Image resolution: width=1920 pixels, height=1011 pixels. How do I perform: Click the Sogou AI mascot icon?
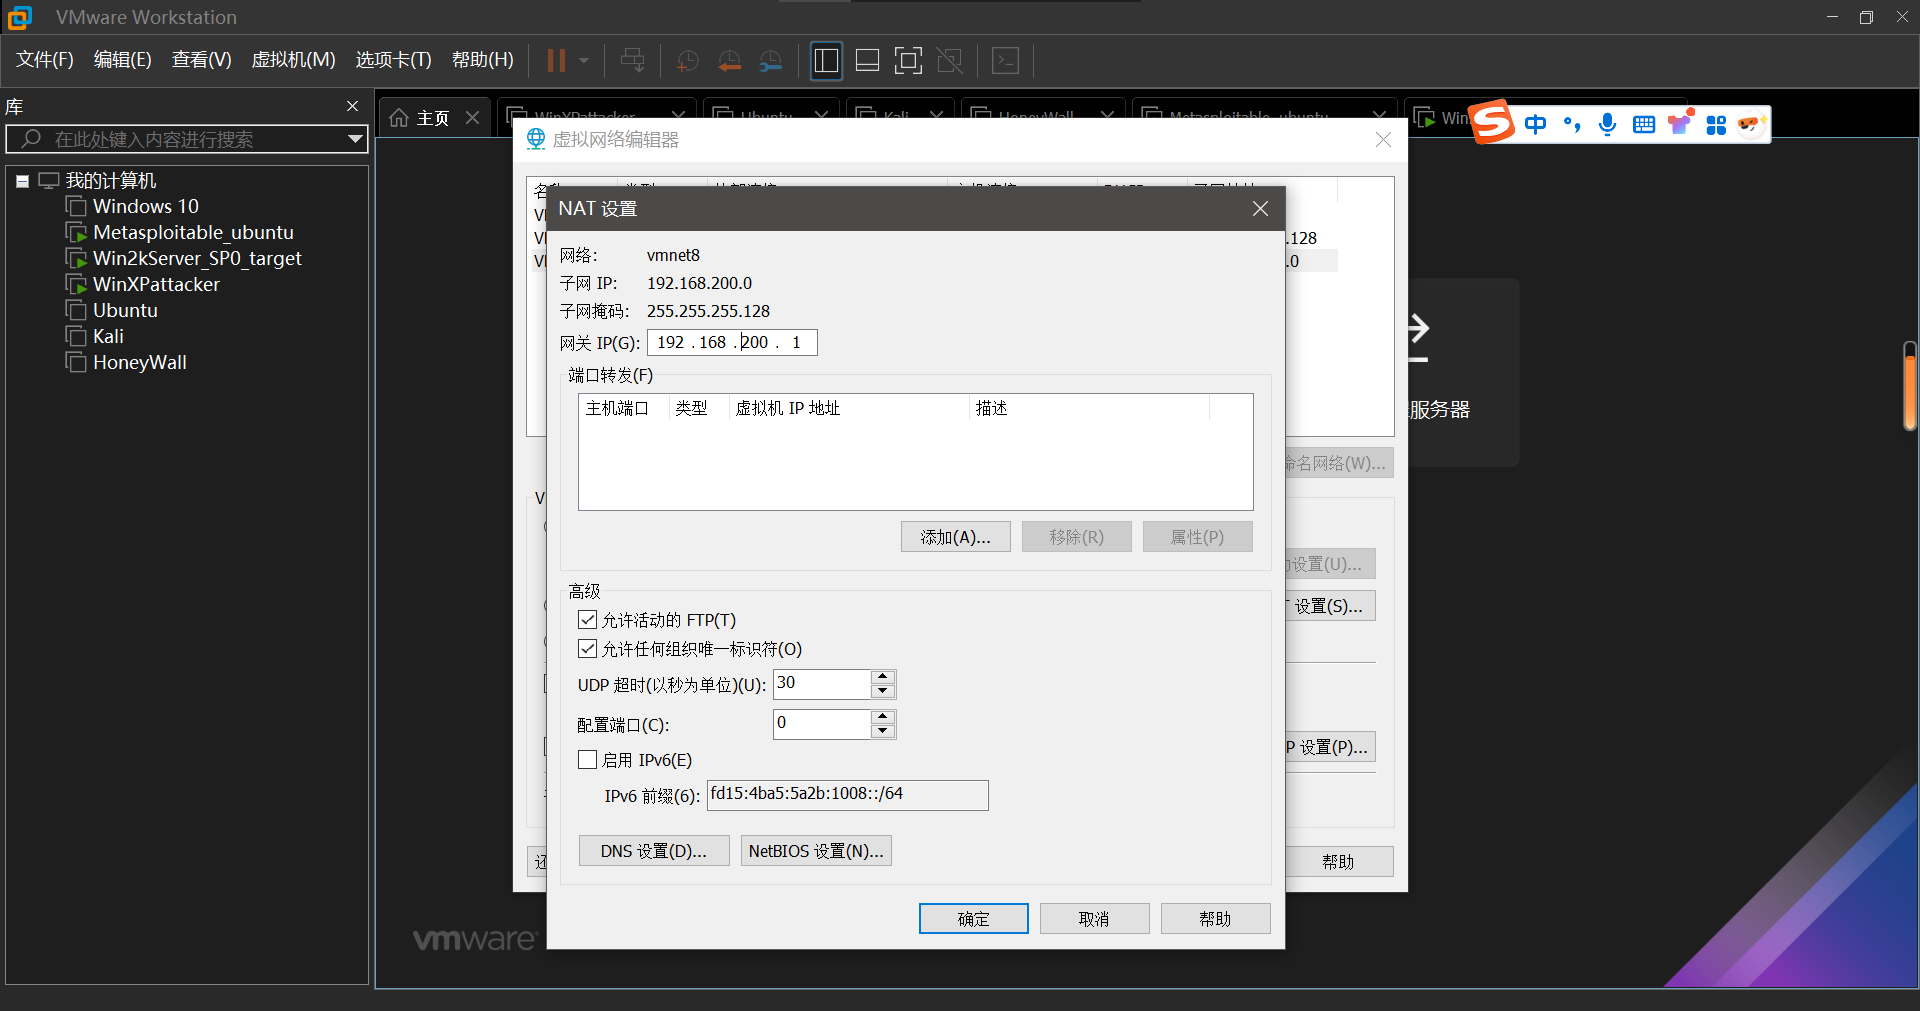click(x=1750, y=124)
